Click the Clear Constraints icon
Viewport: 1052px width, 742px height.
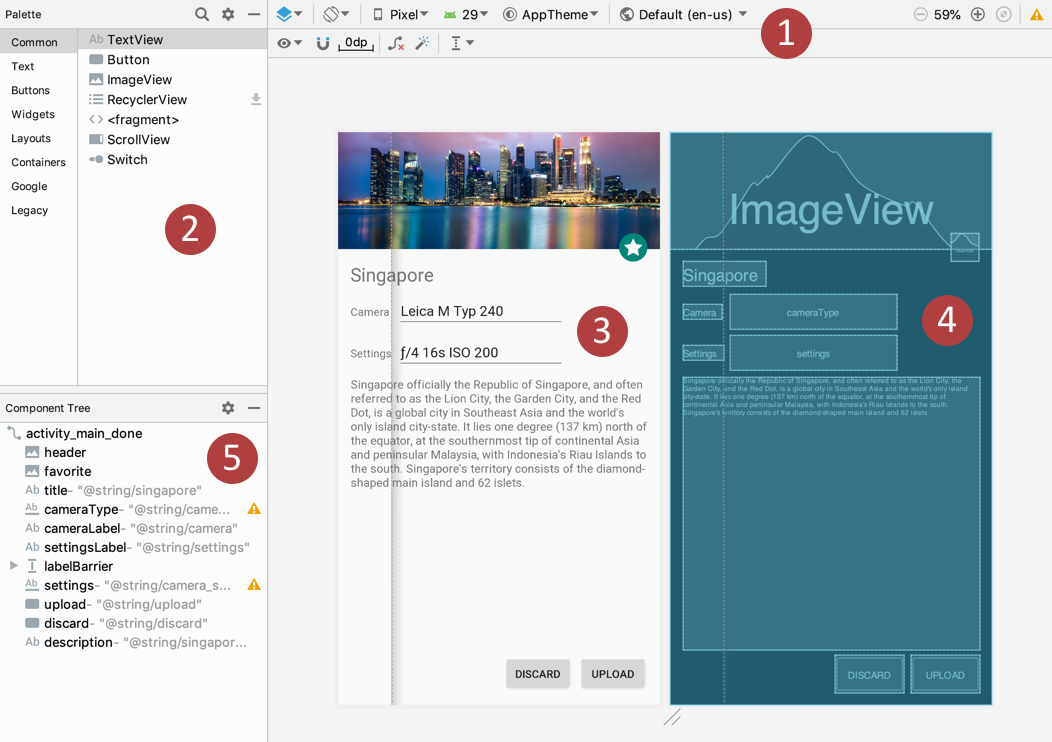(396, 43)
